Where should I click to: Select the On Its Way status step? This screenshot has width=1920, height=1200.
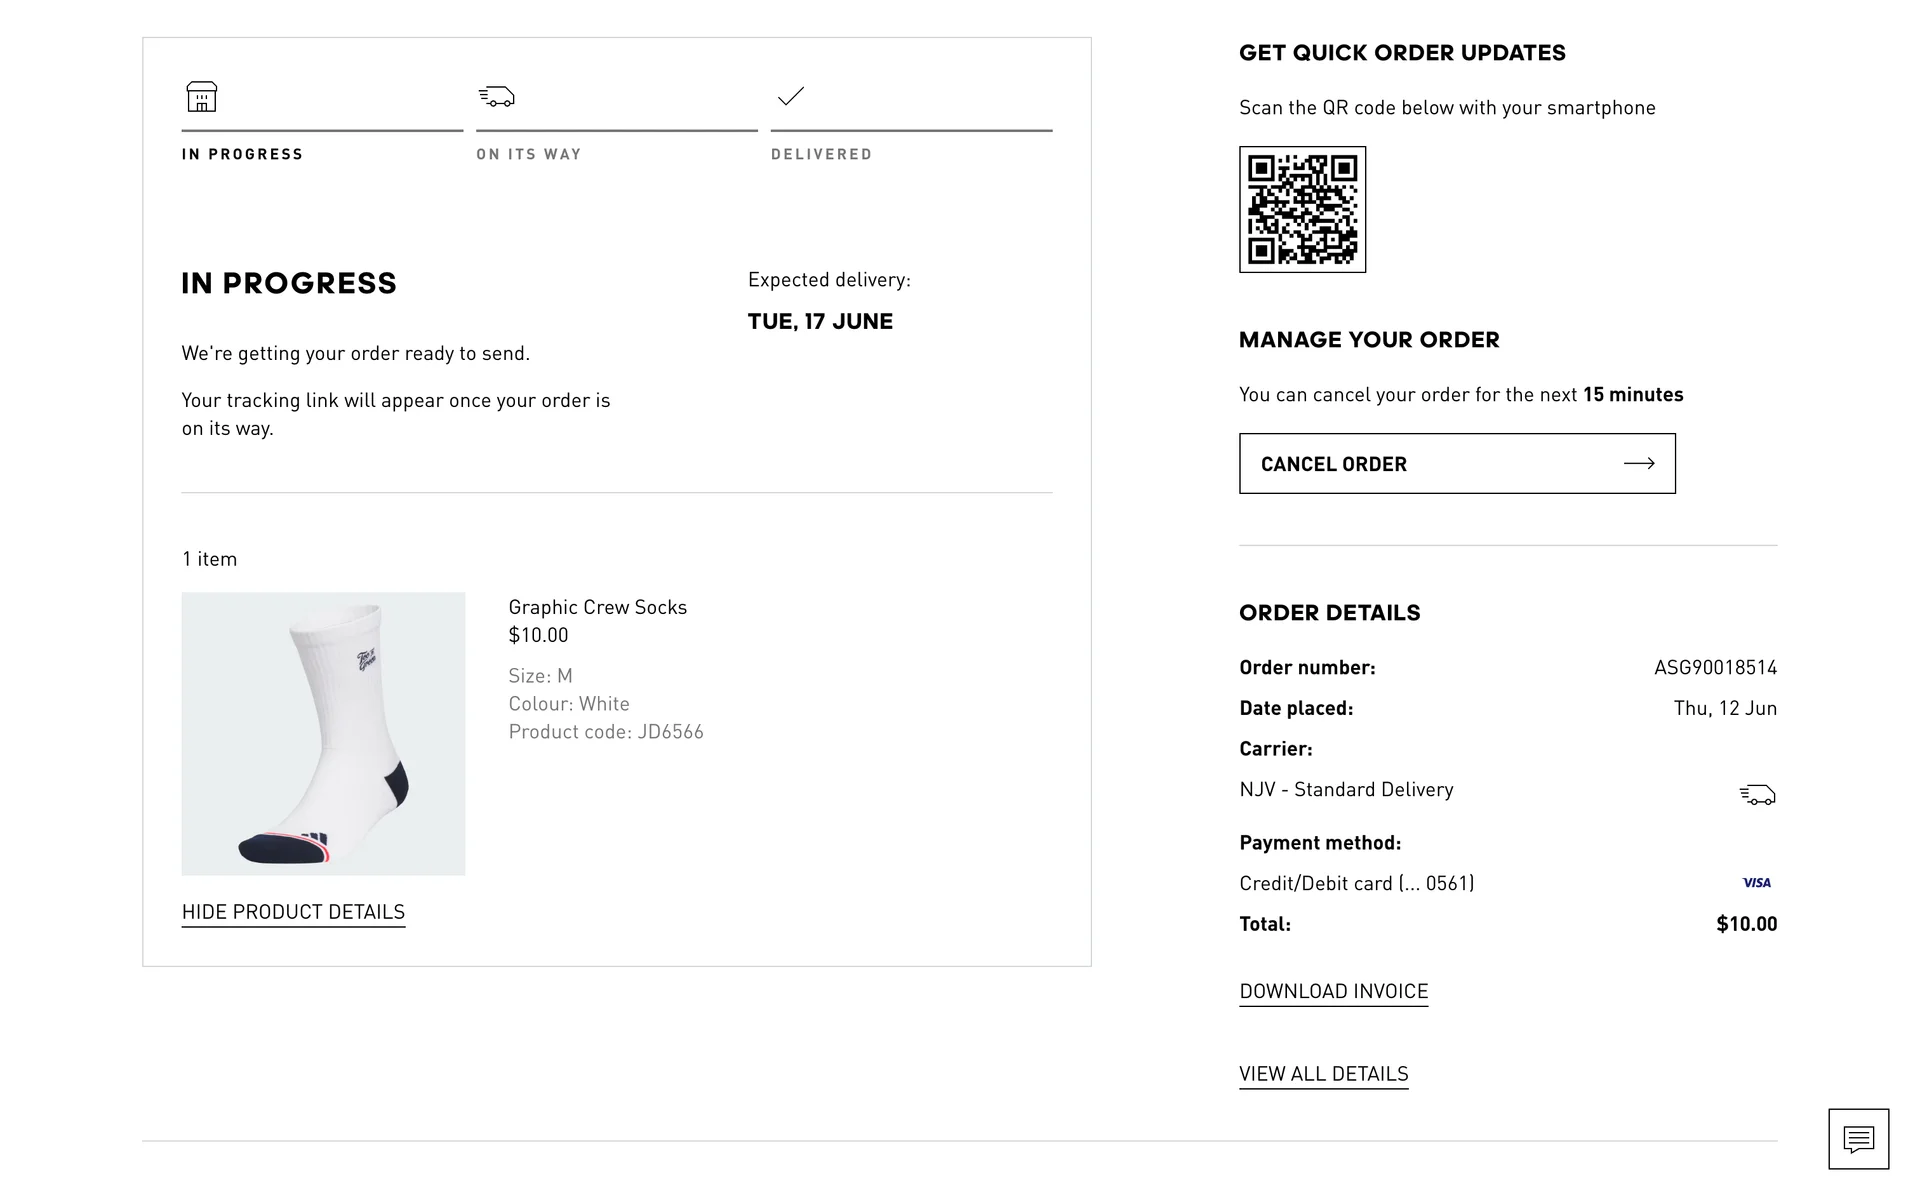pos(529,154)
